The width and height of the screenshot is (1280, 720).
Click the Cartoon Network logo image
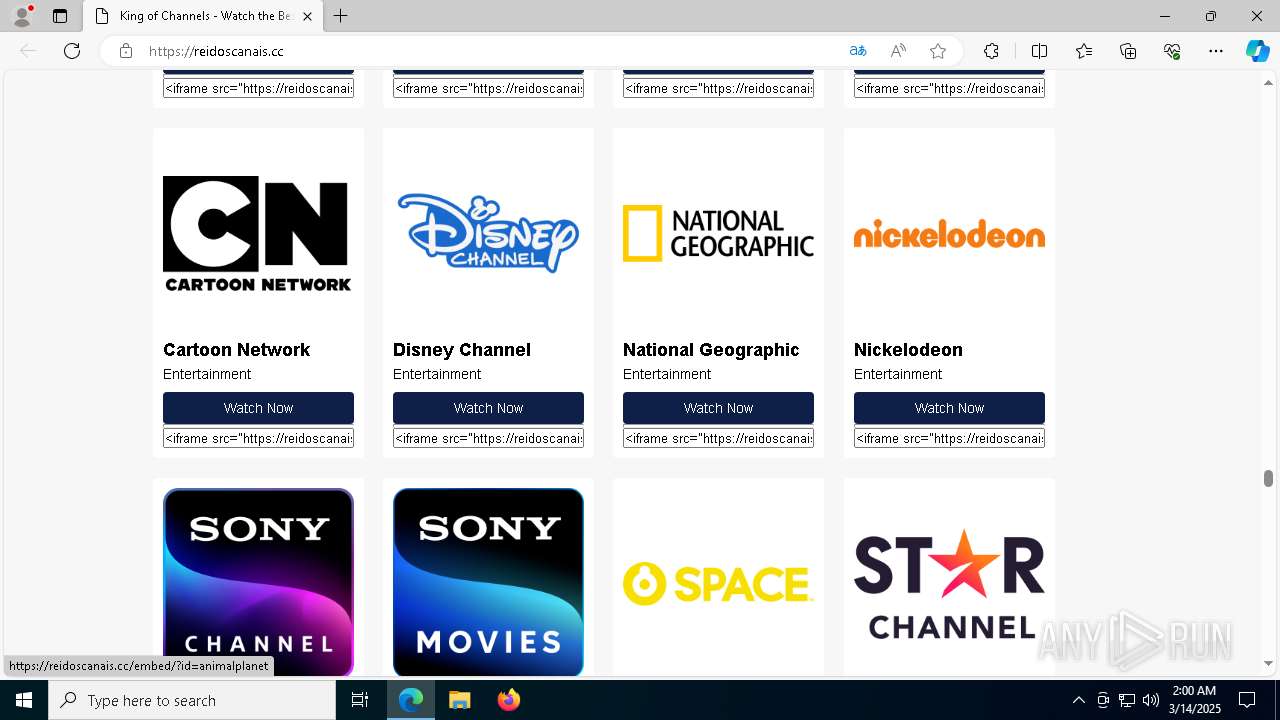point(258,233)
